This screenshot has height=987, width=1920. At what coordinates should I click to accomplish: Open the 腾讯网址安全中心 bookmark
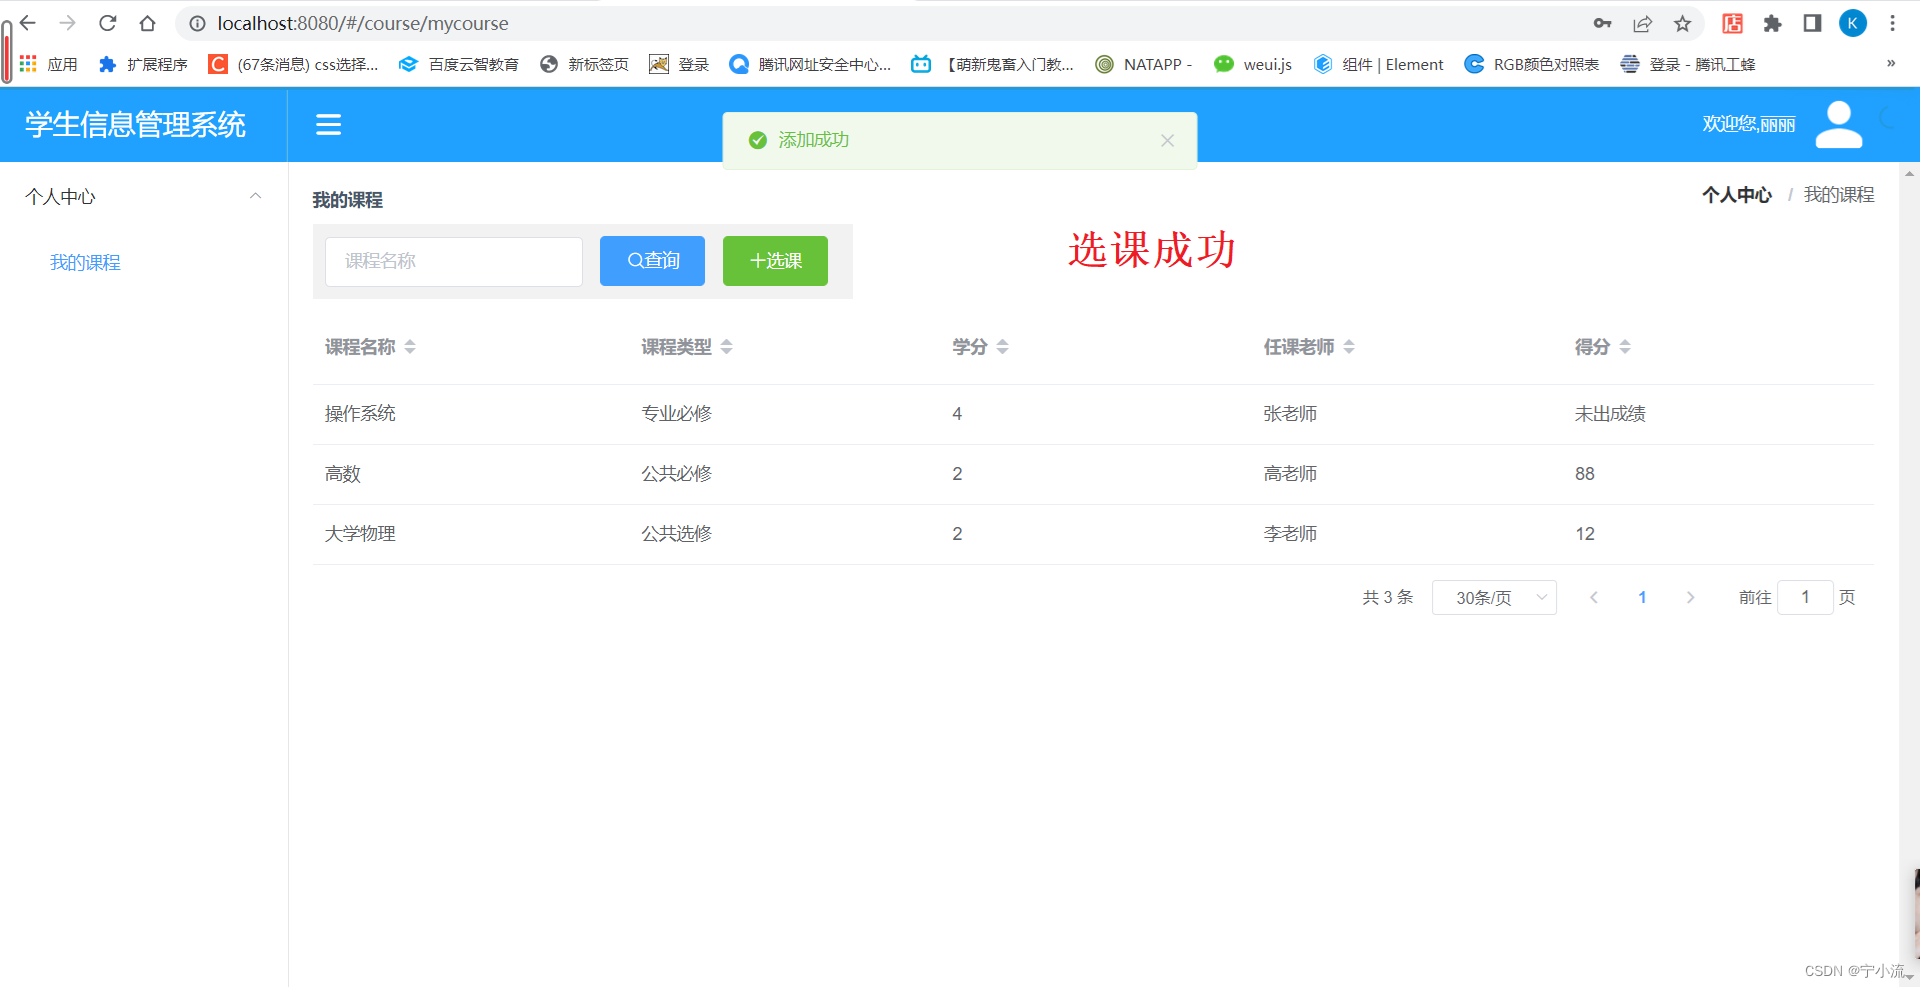(x=810, y=64)
